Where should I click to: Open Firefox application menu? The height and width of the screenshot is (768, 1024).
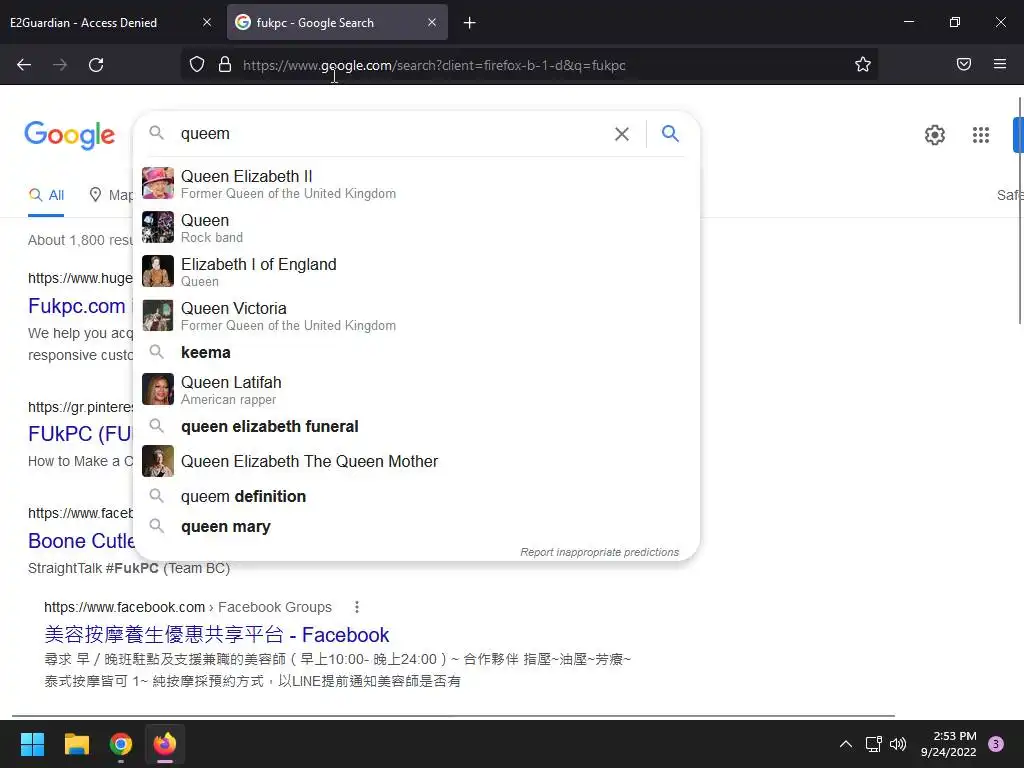(999, 65)
